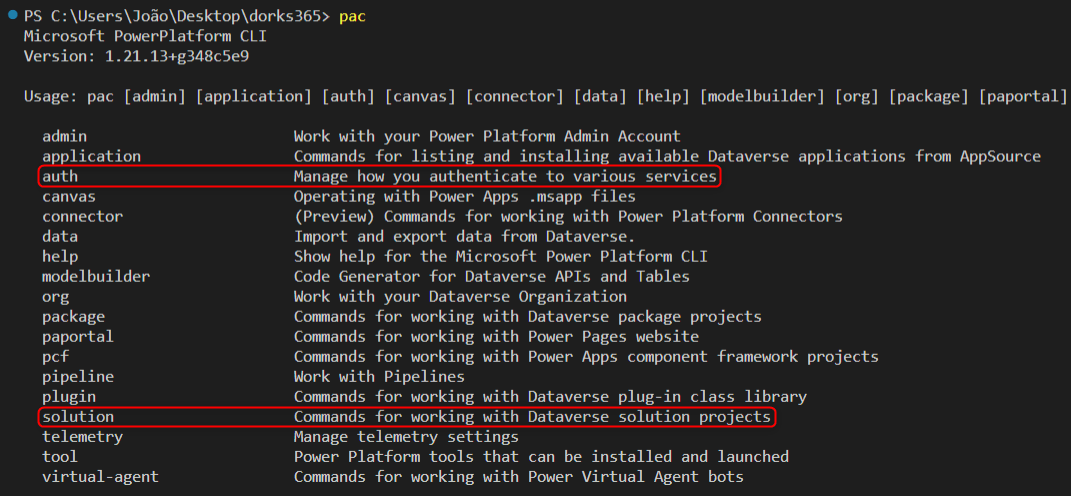Image resolution: width=1071 pixels, height=496 pixels.
Task: Click the 'modelbuilder' command name in the list
Action: click(96, 277)
